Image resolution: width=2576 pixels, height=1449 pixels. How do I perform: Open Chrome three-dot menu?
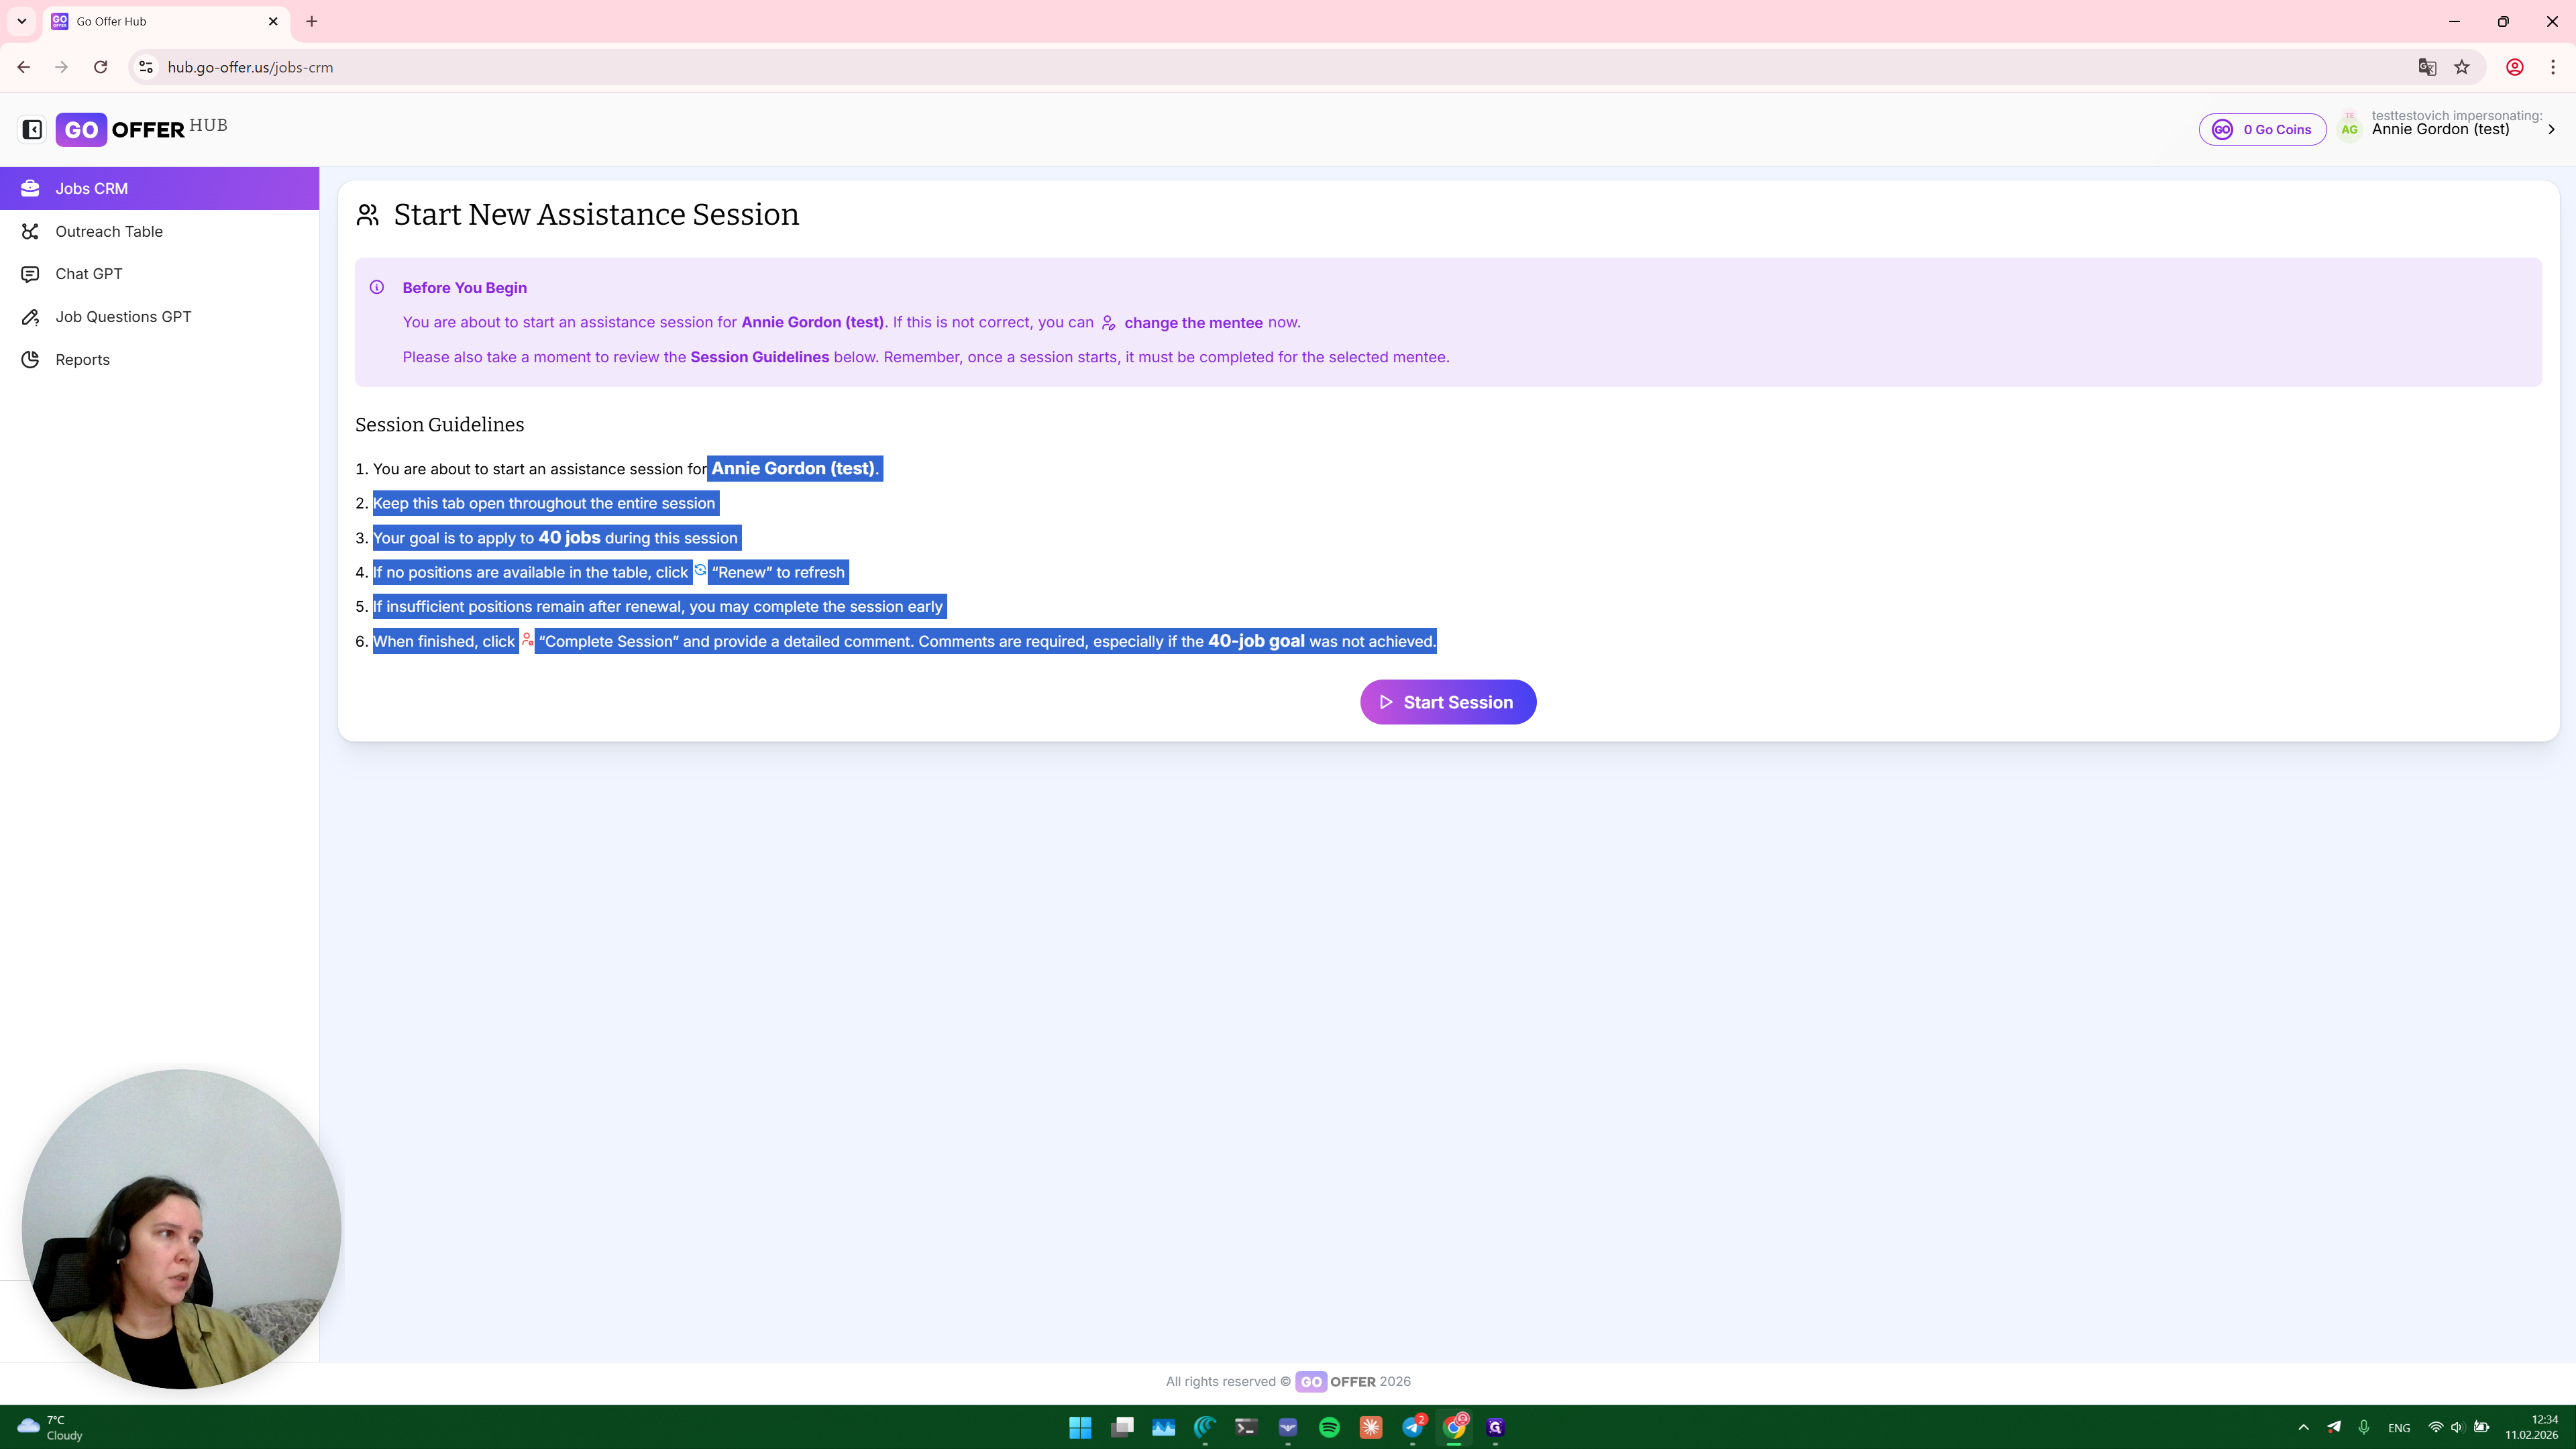click(2553, 67)
